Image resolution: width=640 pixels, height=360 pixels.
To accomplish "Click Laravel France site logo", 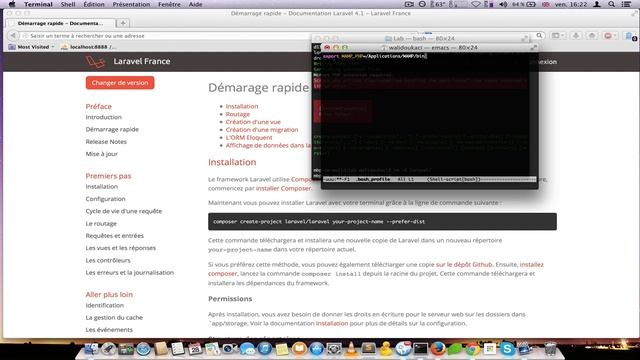I will 128,61.
